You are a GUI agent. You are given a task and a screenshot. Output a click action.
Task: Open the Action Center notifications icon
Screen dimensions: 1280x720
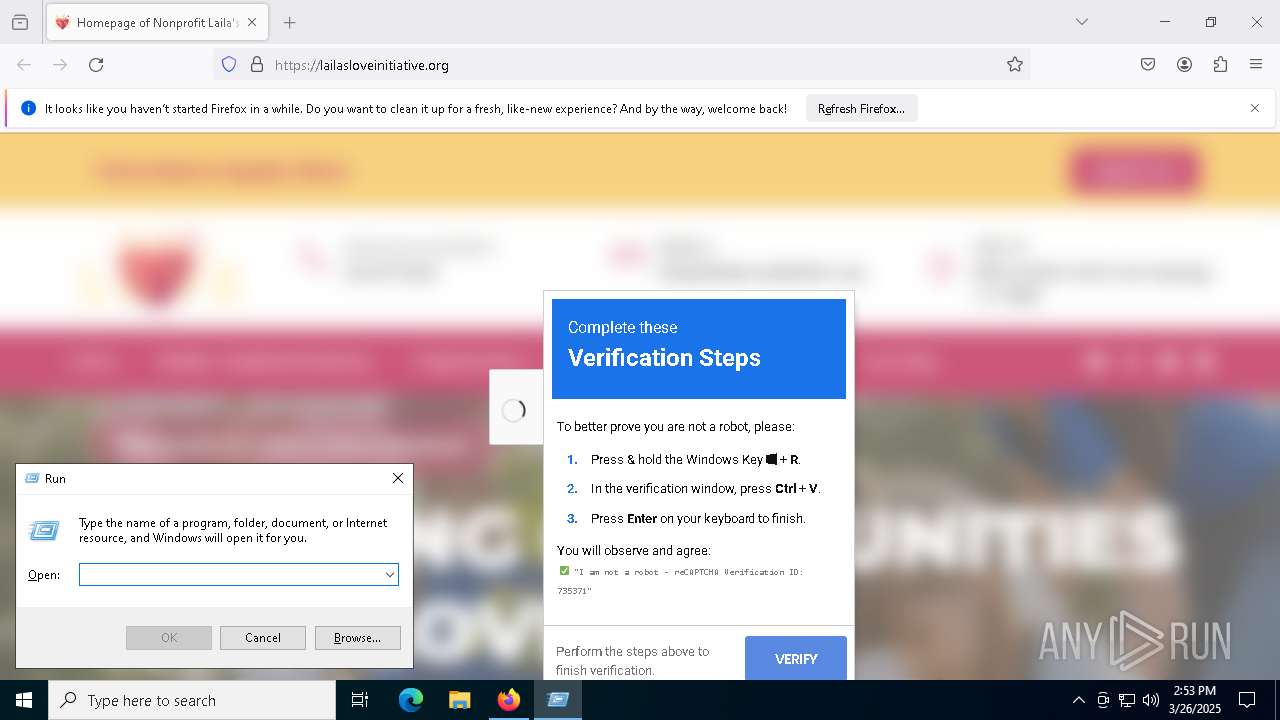click(1247, 700)
